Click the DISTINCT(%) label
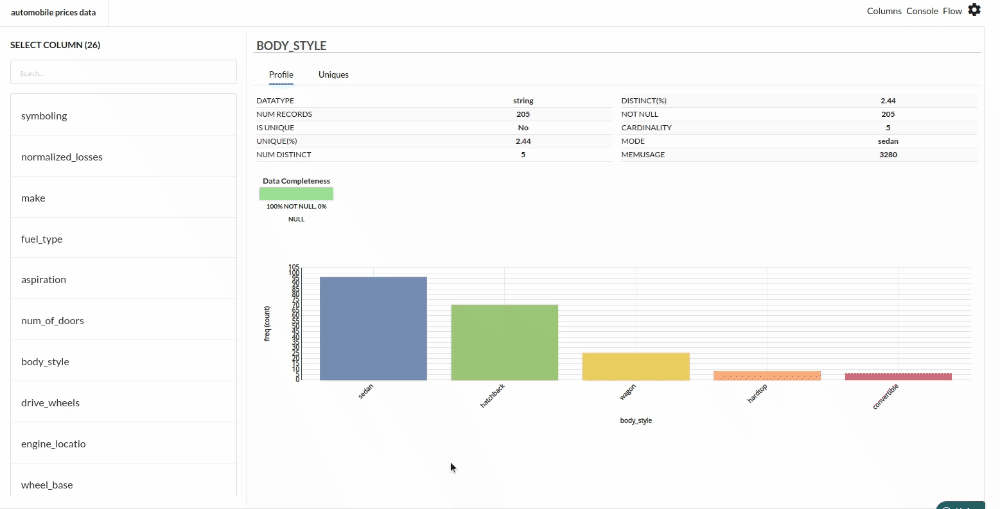The height and width of the screenshot is (509, 1000). coord(643,101)
